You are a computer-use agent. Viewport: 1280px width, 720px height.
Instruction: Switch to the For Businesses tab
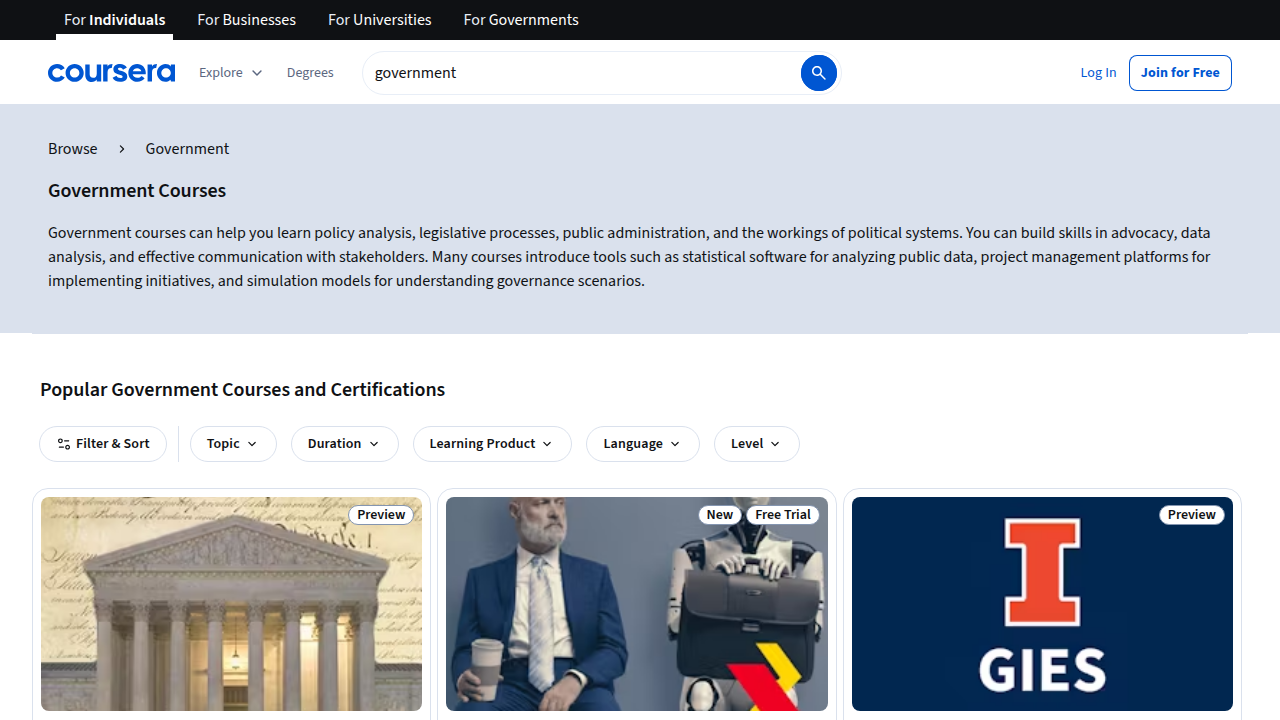click(x=246, y=19)
